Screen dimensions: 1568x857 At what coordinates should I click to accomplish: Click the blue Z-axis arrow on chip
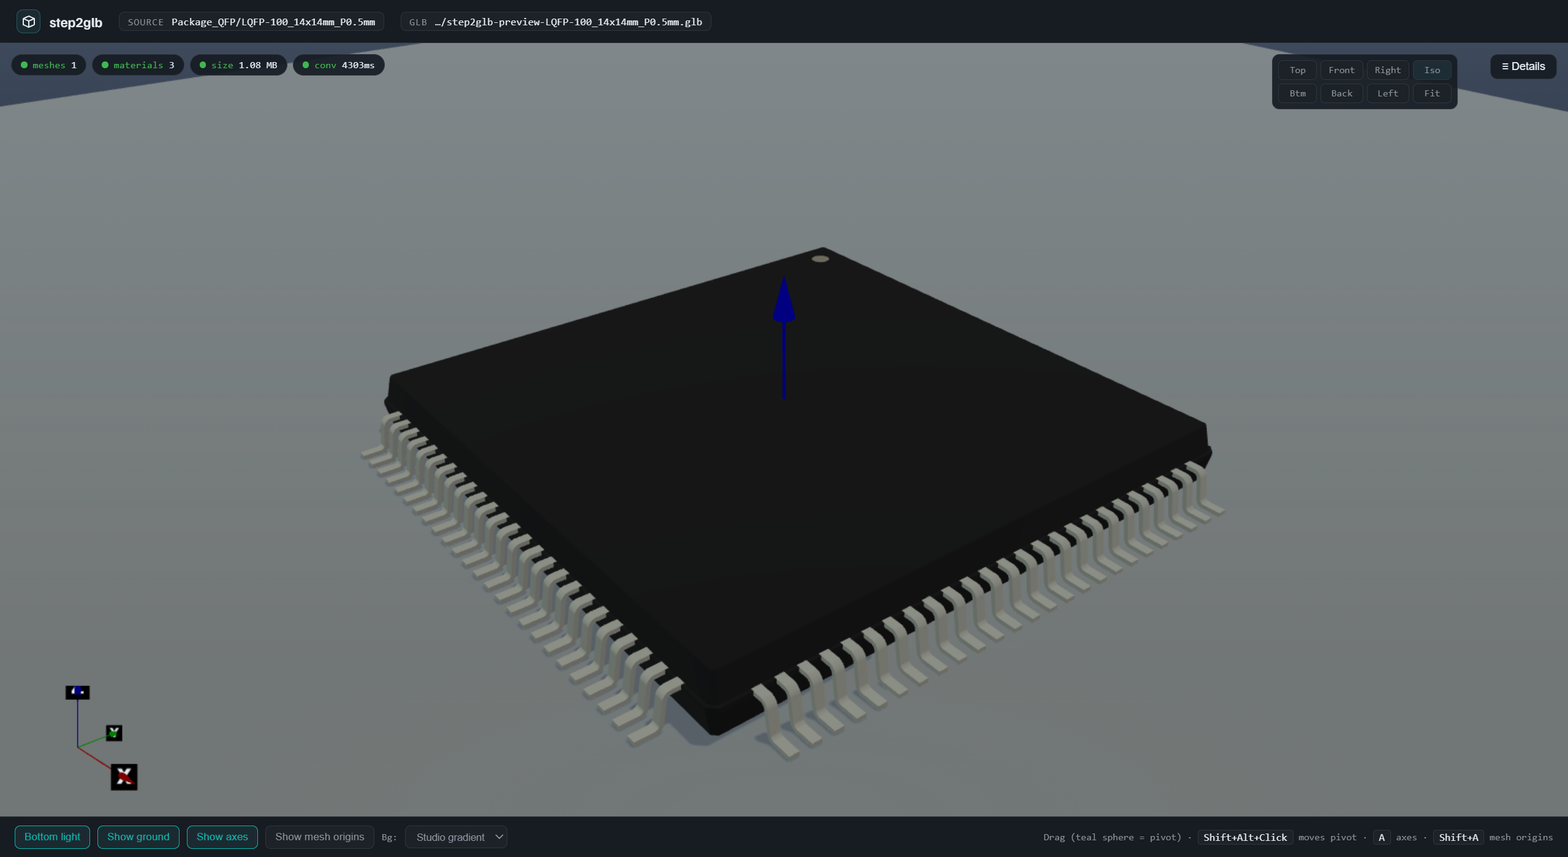[x=784, y=338]
